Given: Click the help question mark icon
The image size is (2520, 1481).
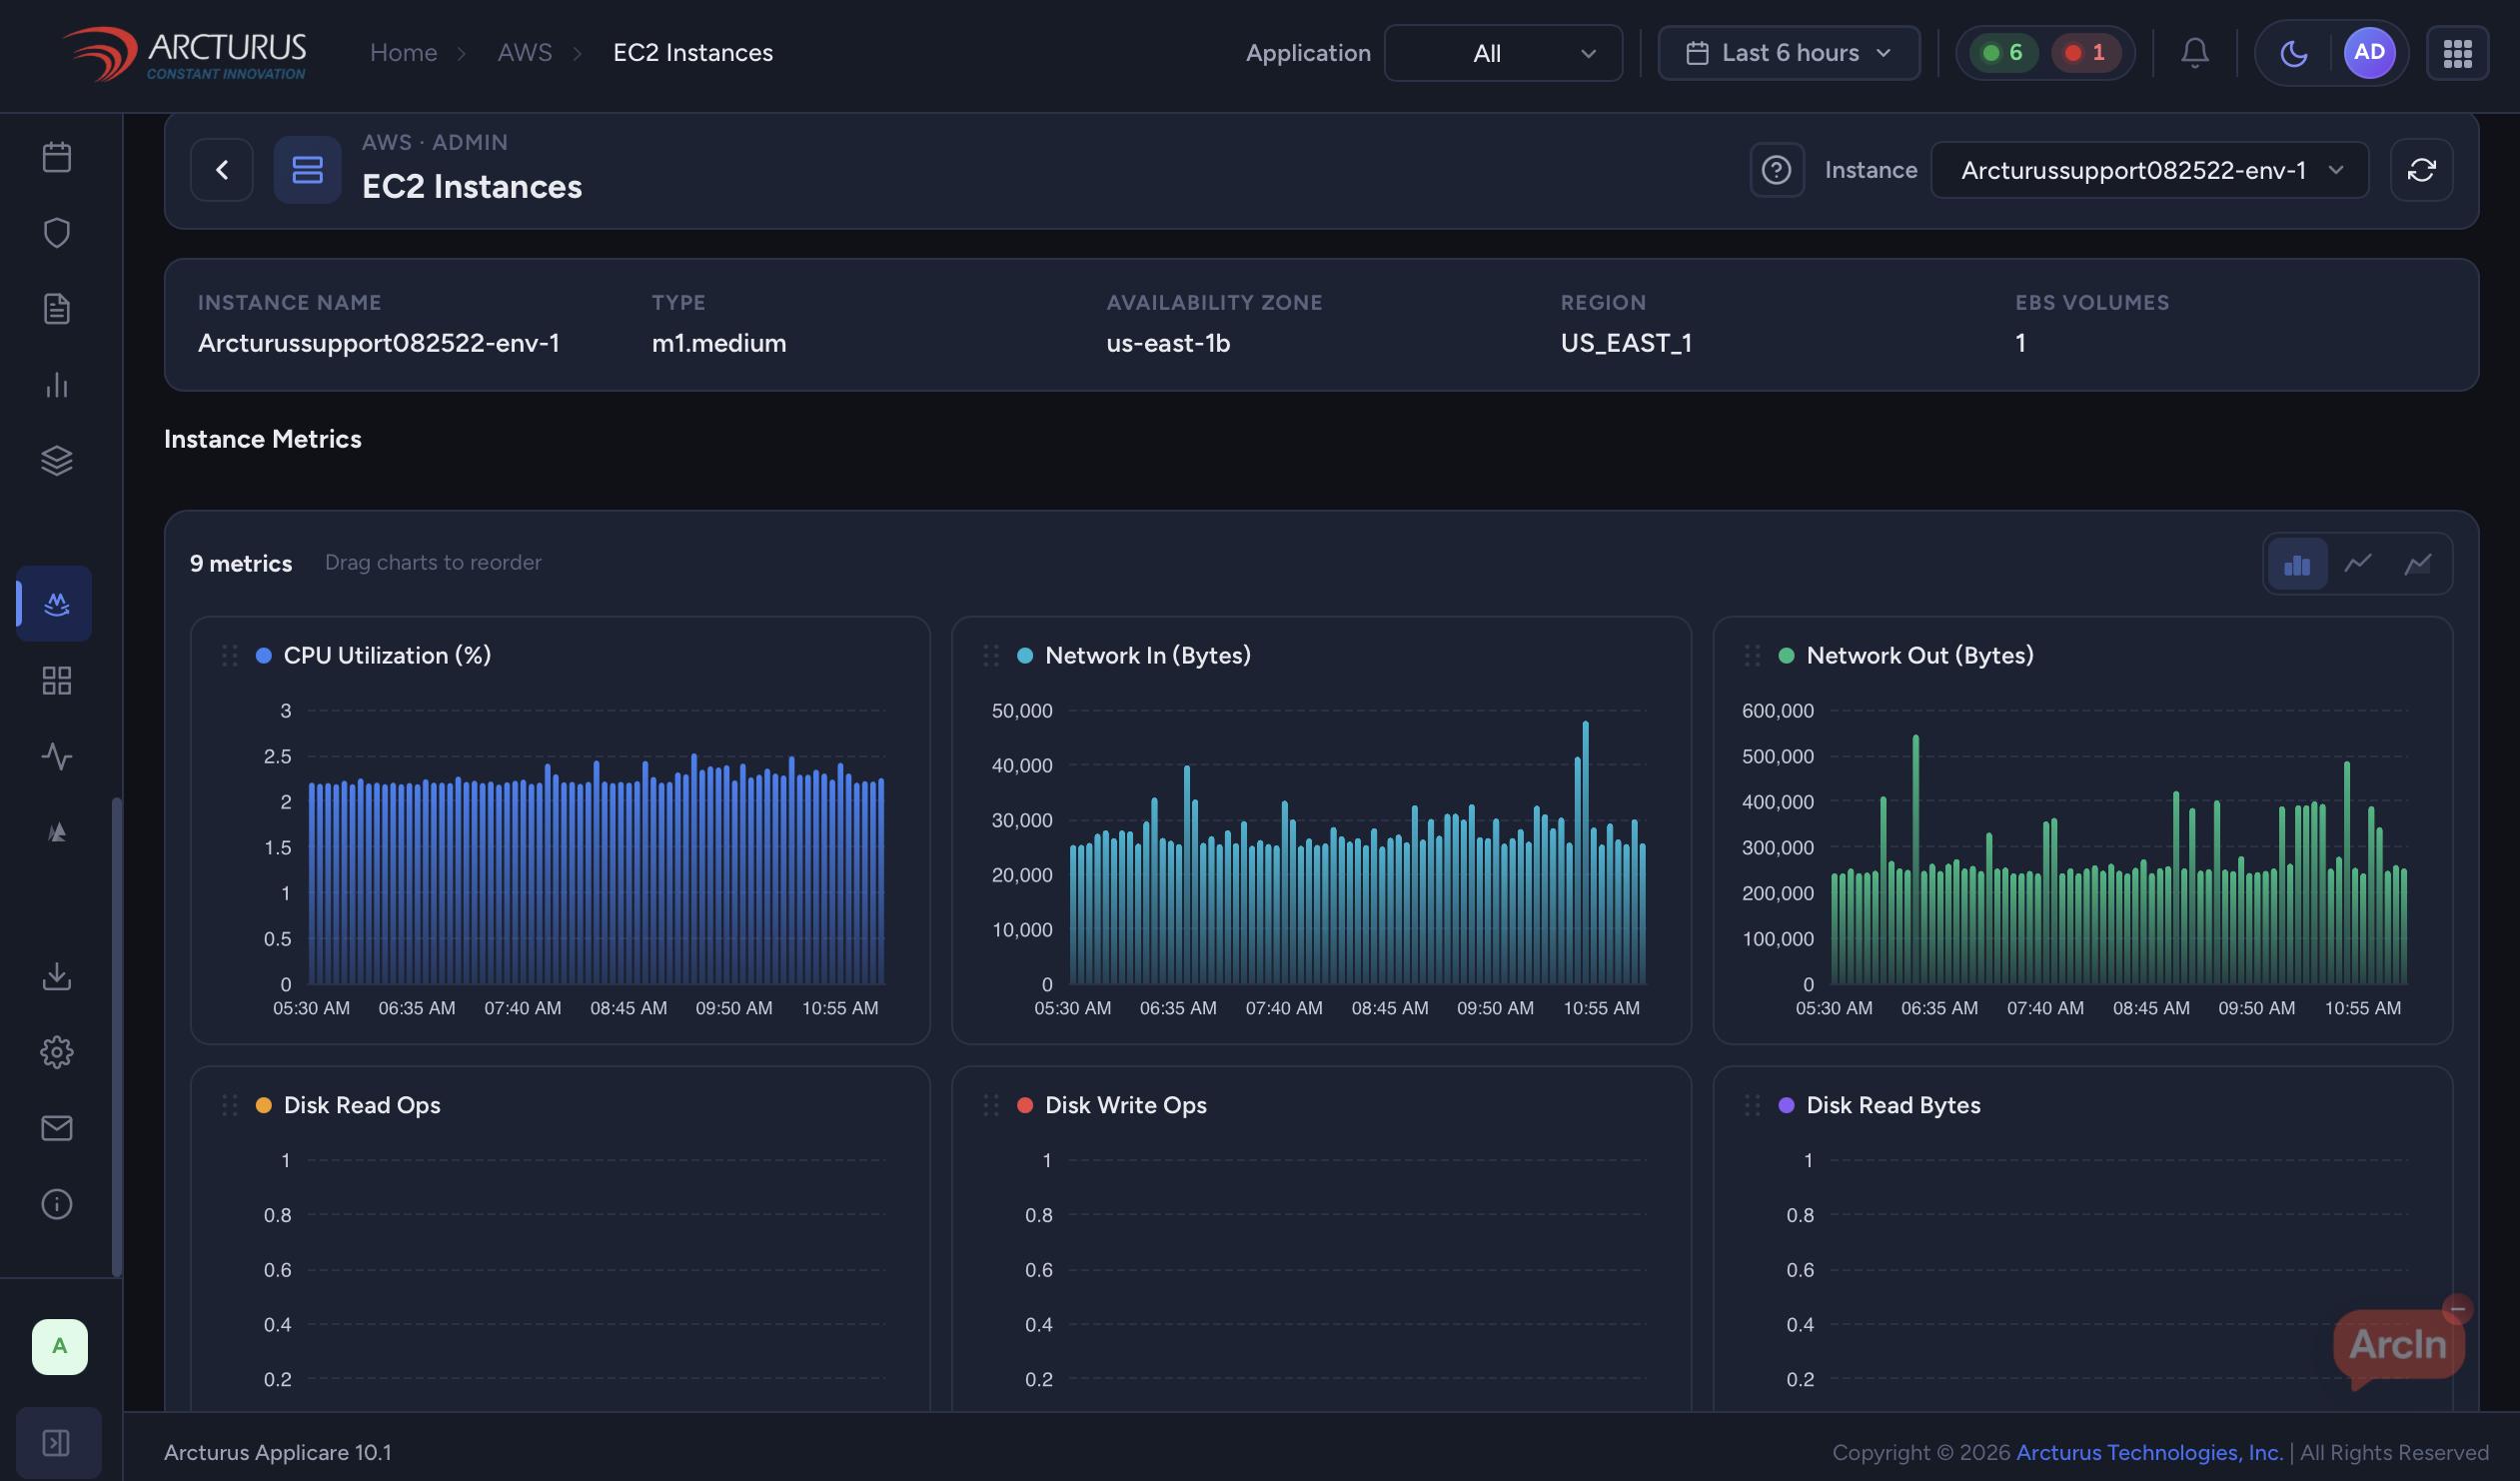Looking at the screenshot, I should click(1777, 170).
